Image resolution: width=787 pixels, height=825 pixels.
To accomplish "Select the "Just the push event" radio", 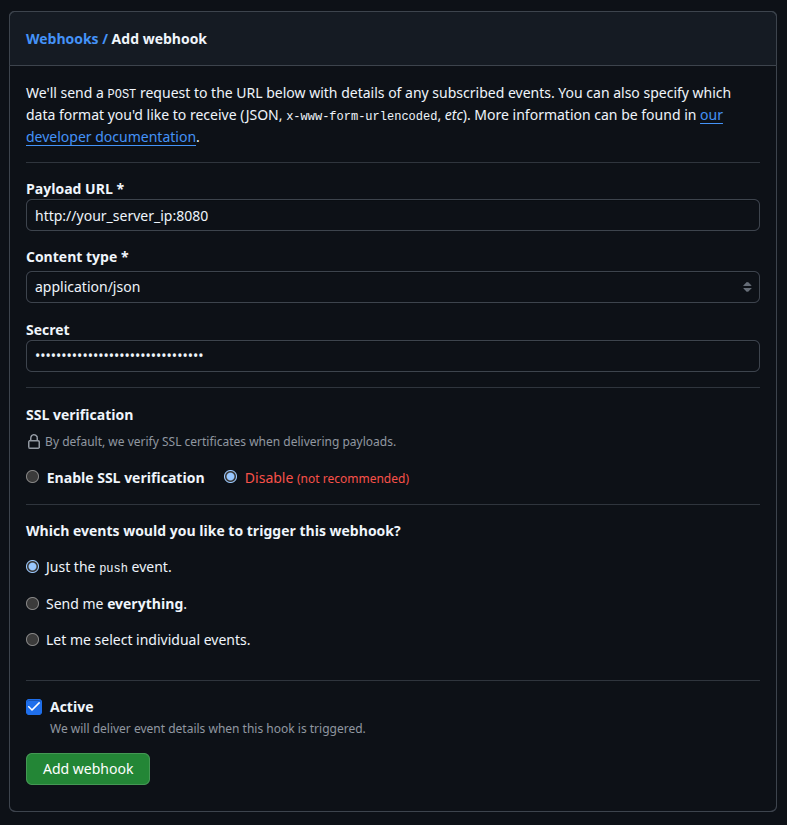I will [33, 567].
